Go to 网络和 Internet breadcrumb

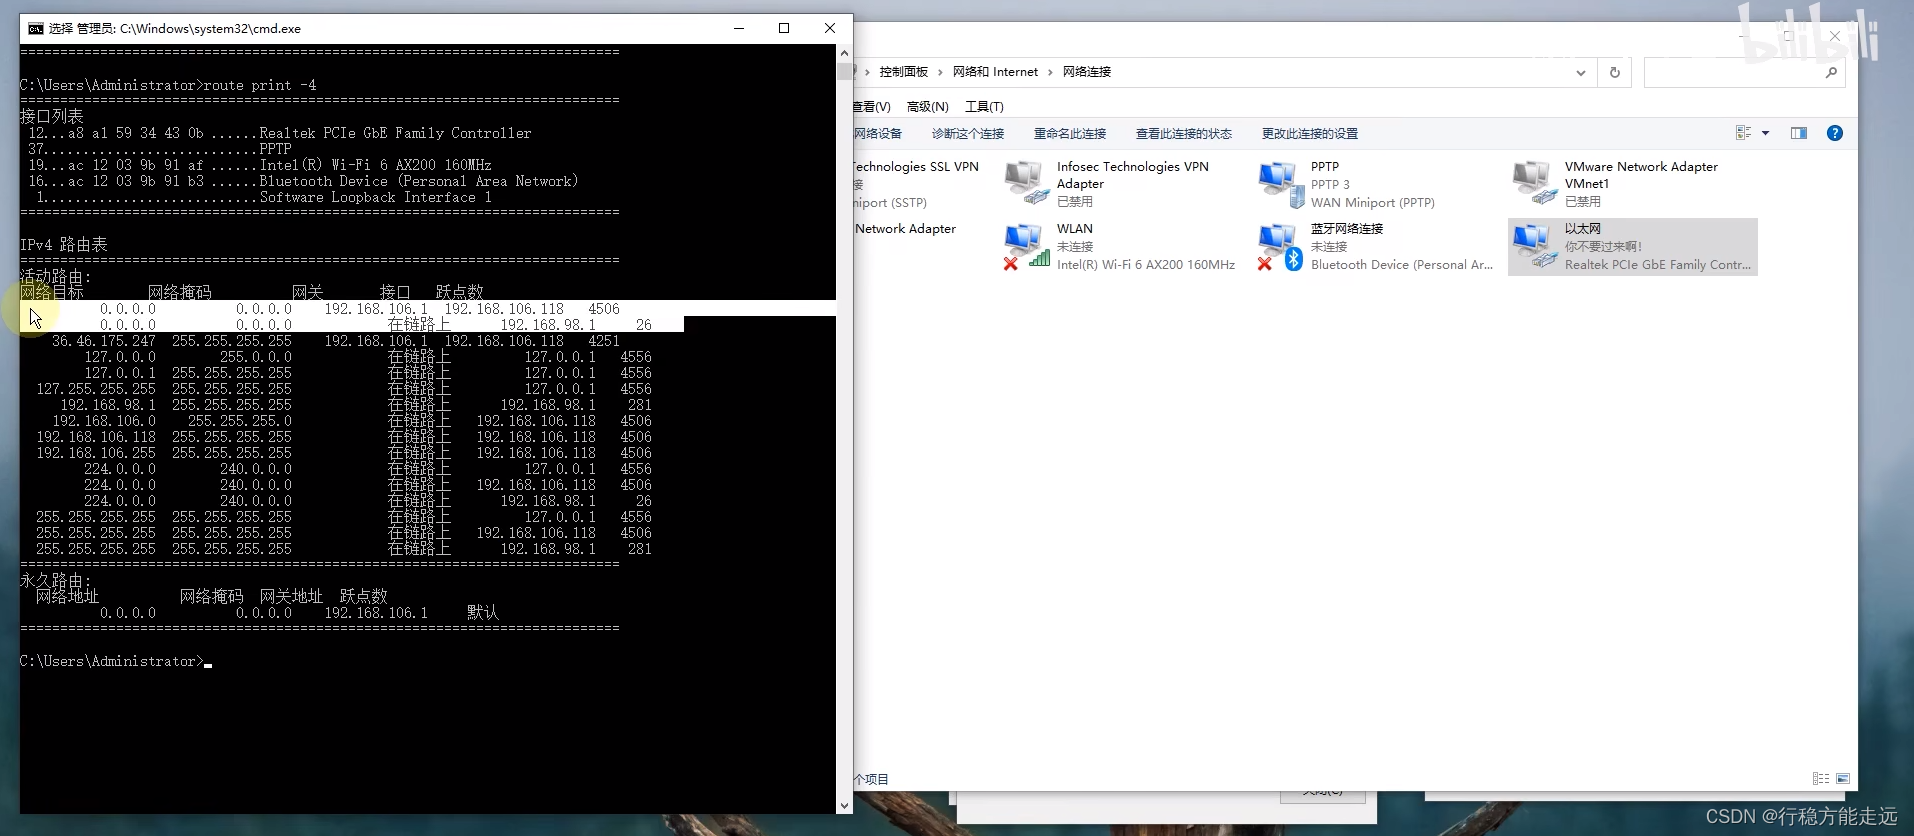point(995,72)
